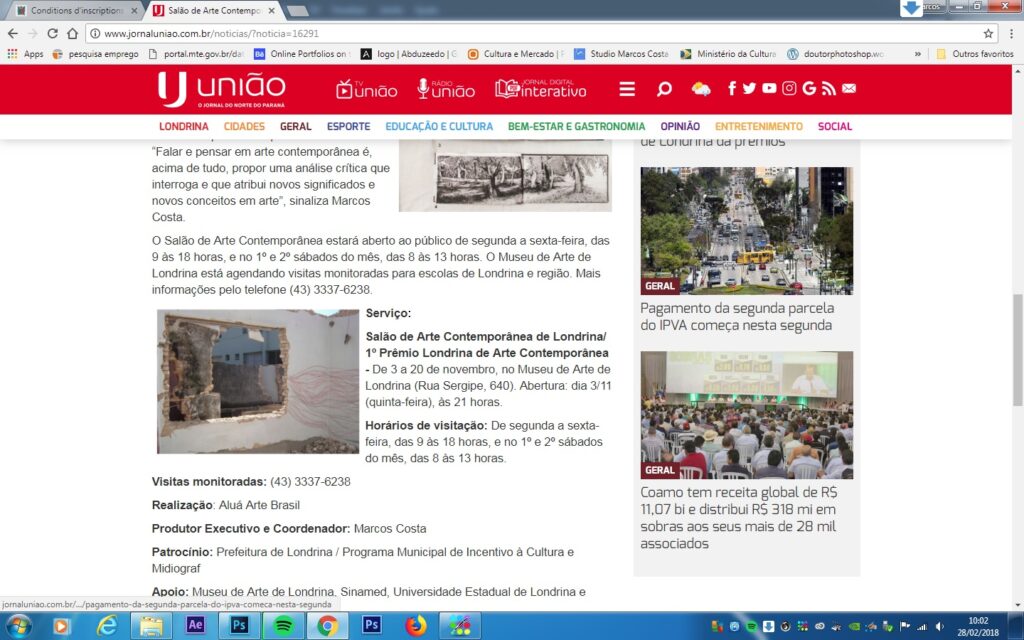
Task: Open the TV União link
Action: pos(367,89)
